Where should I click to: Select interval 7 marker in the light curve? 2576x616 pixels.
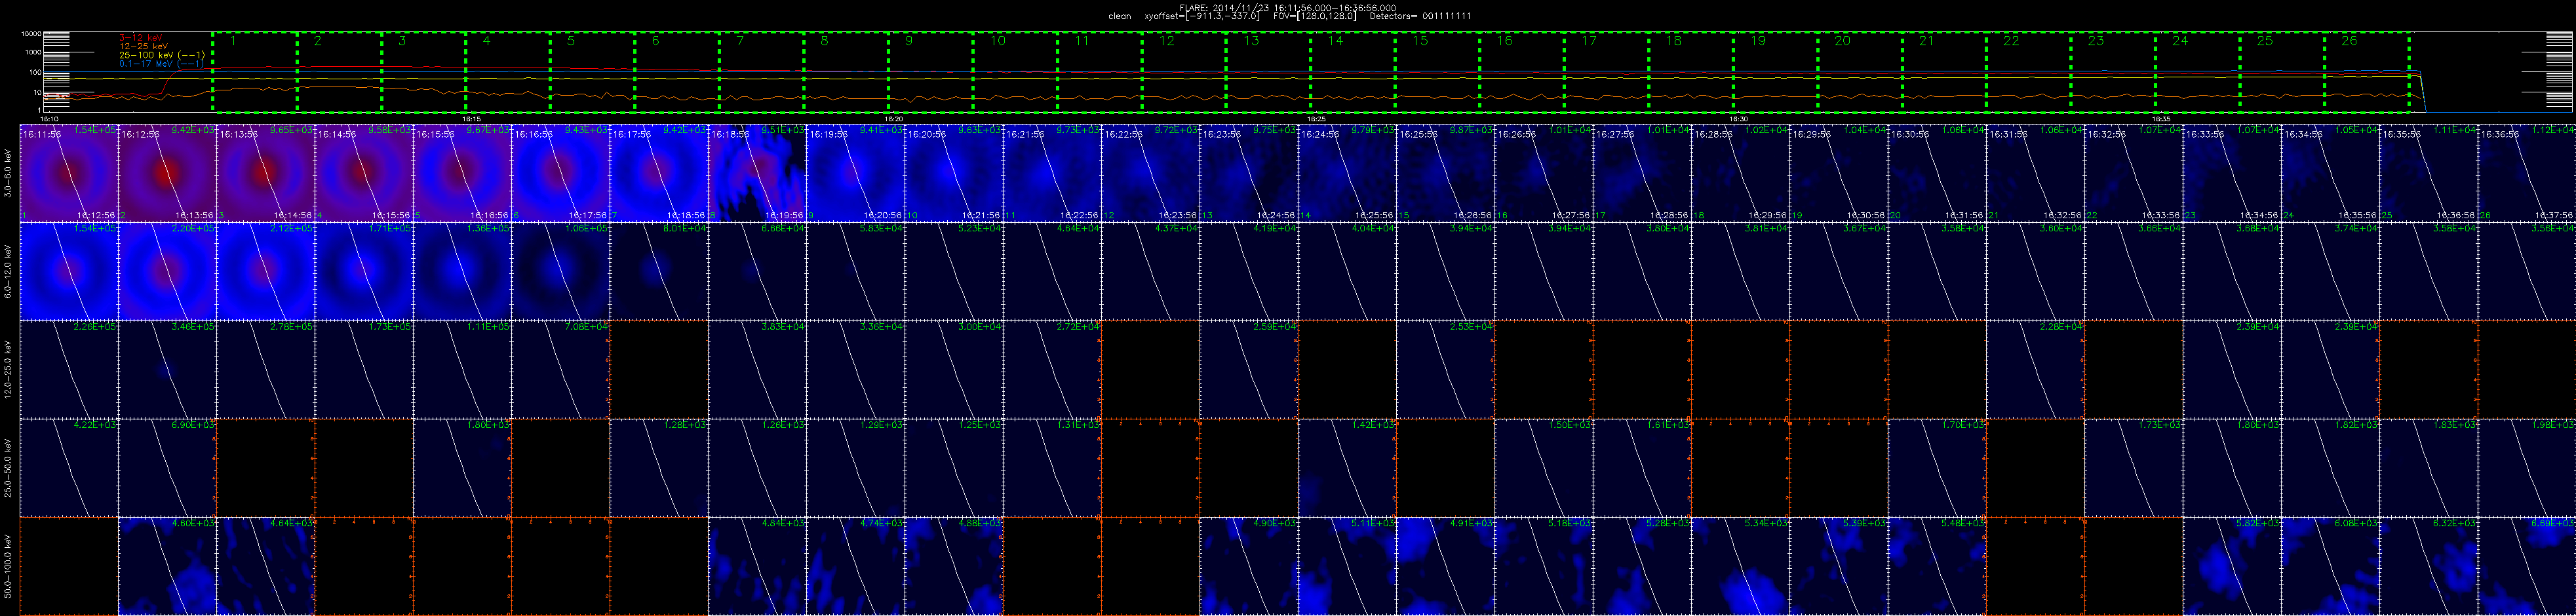click(740, 41)
